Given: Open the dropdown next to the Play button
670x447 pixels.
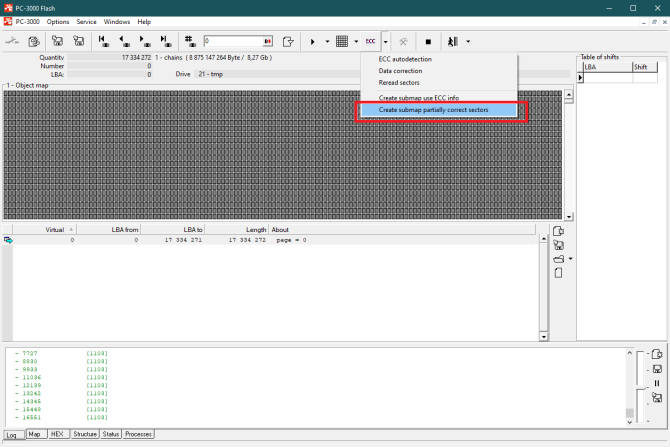Looking at the screenshot, I should pyautogui.click(x=327, y=41).
